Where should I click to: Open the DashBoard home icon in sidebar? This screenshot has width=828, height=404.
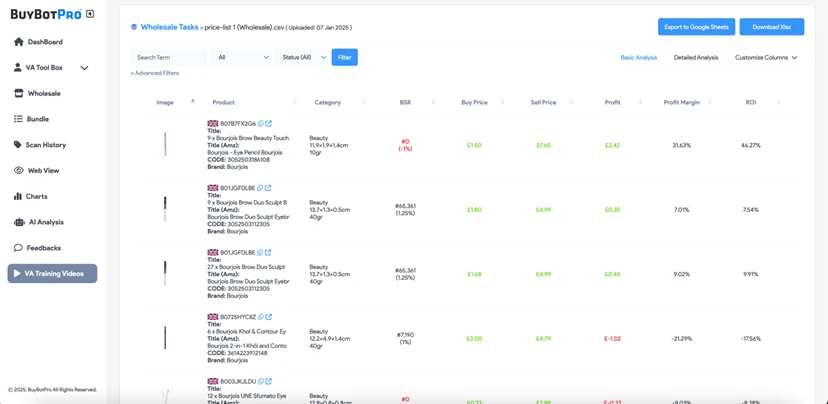click(x=18, y=42)
